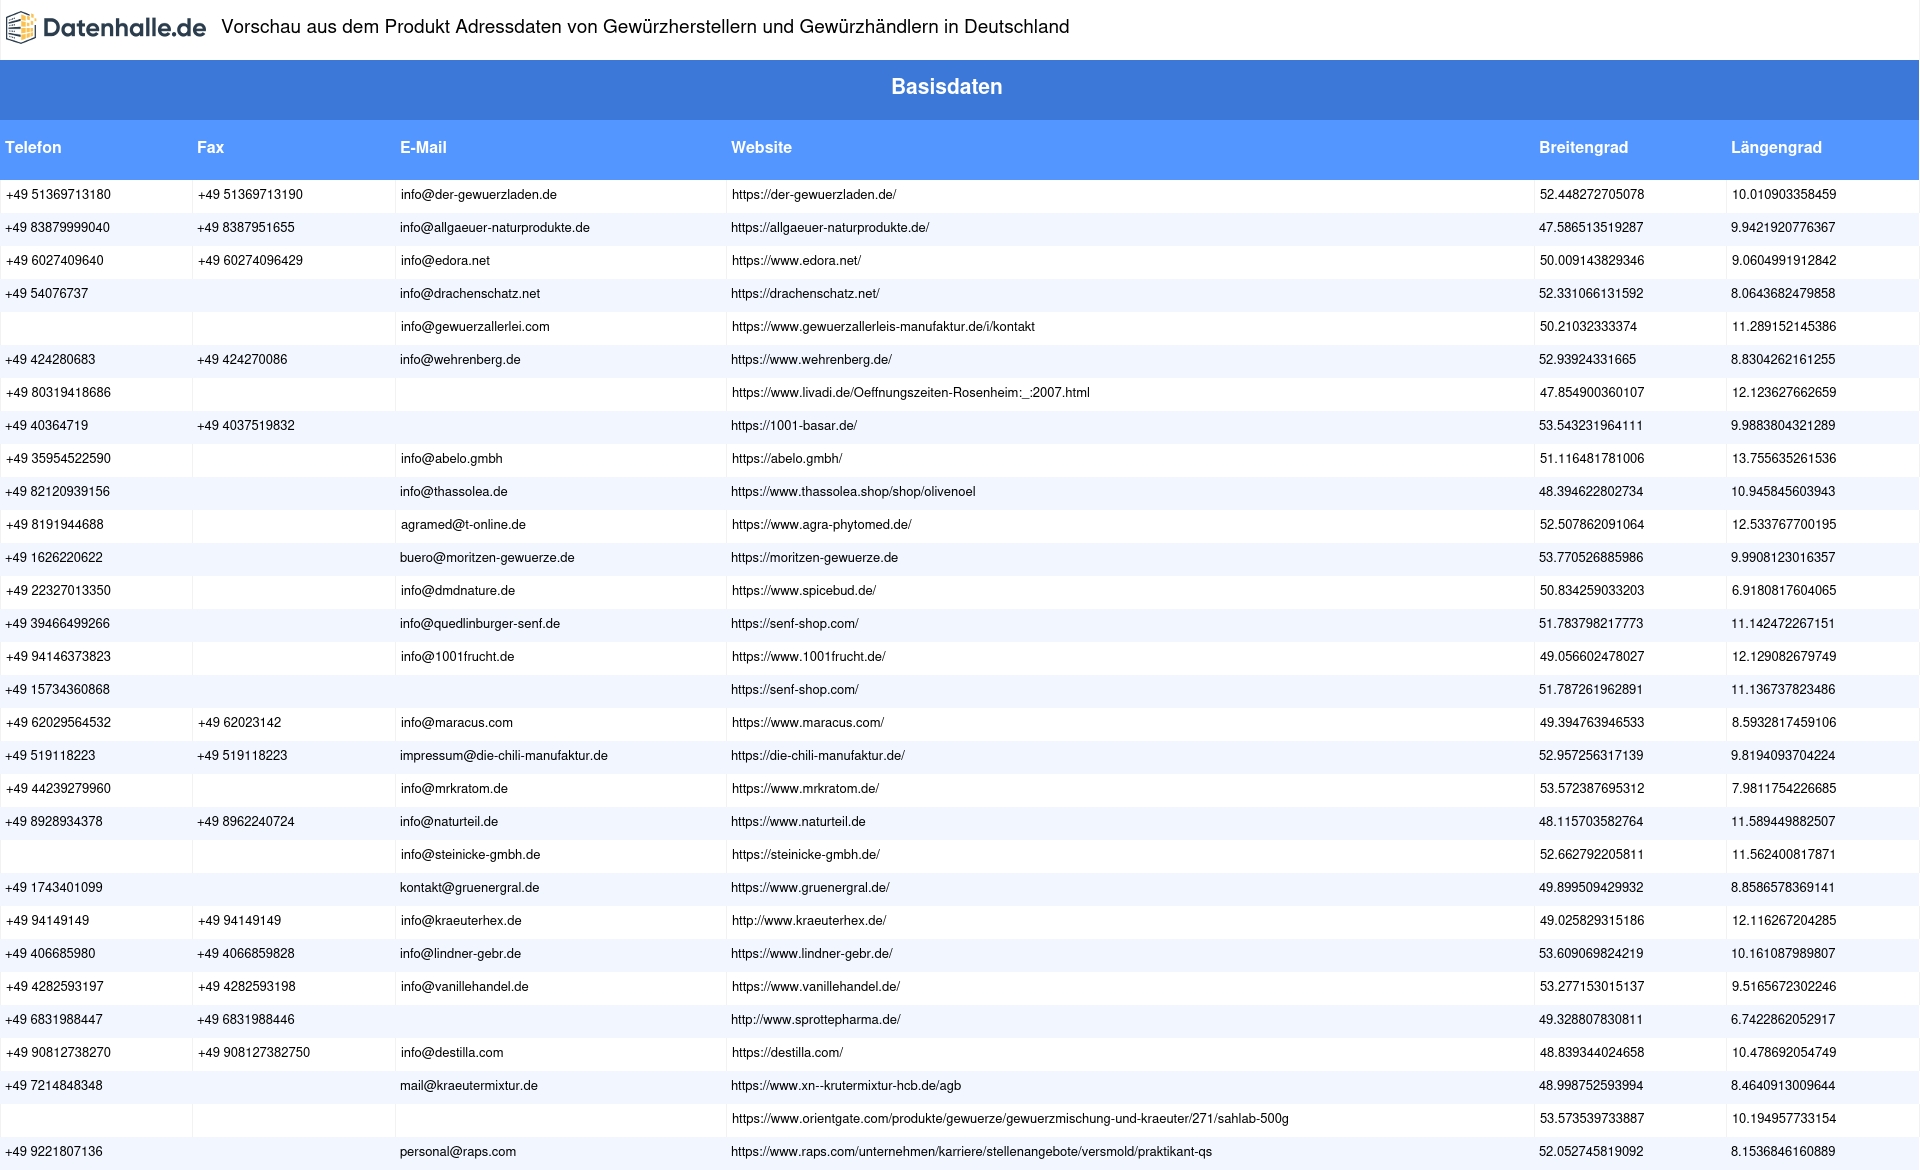Open the xn--krutermixtur-hcb.de agb link
Screen dimensions: 1920x1170
pos(846,1086)
